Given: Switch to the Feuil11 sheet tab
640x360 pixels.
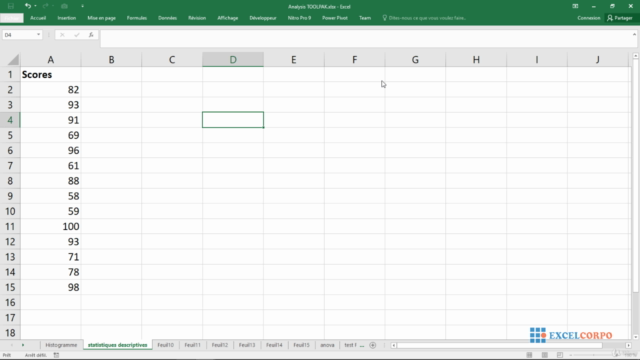Looking at the screenshot, I should [192, 345].
